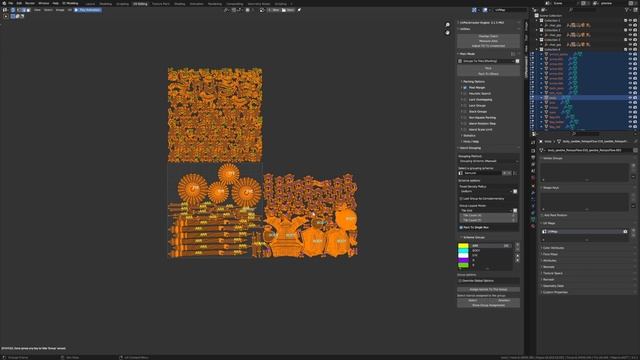Click the Material properties tab icon
The image size is (640, 360).
(533, 226)
